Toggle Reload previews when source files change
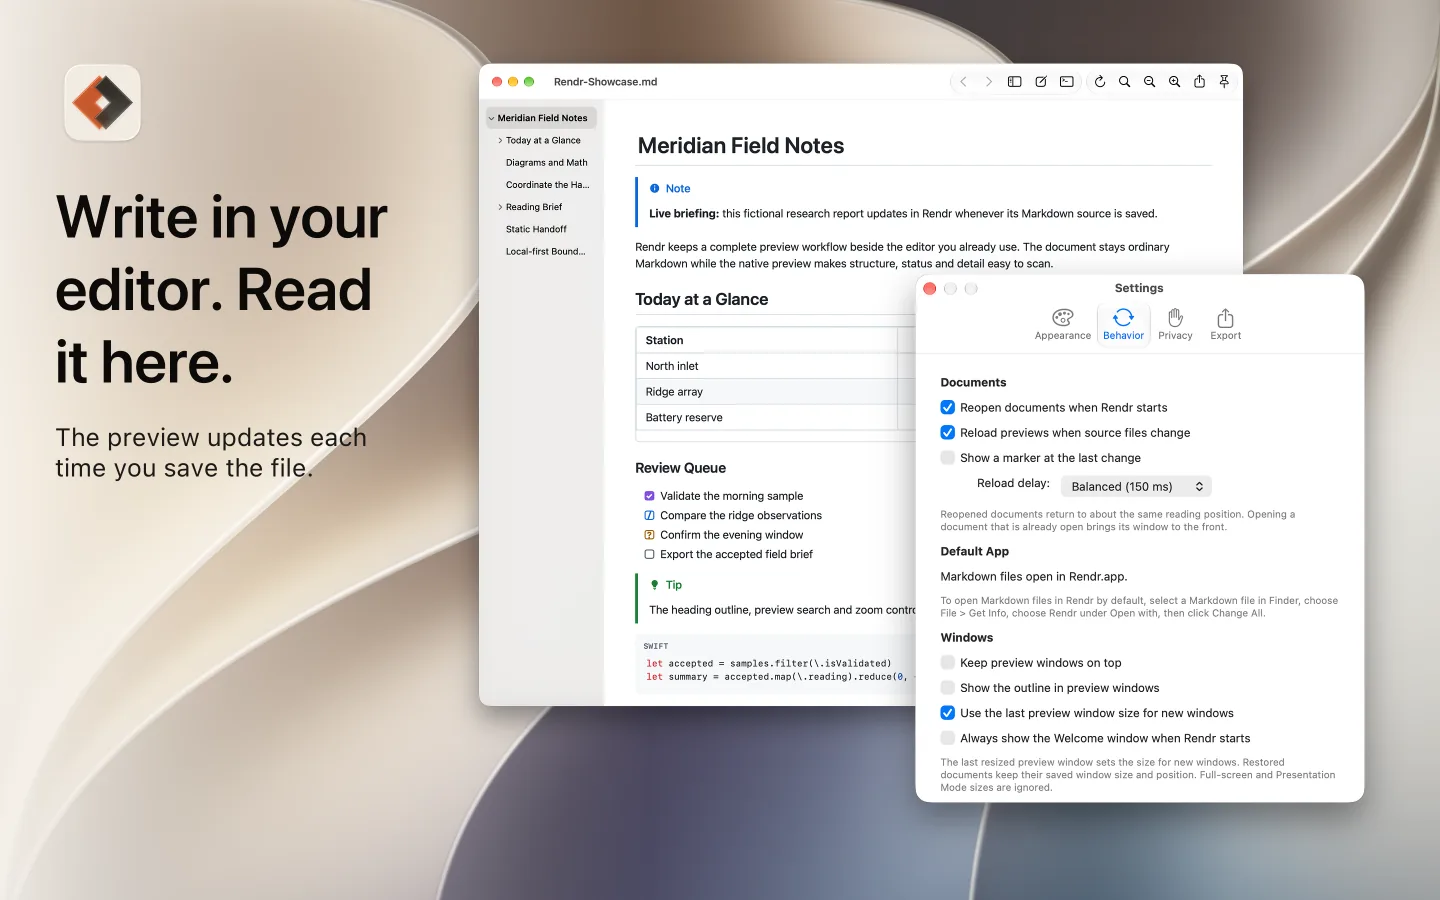1440x900 pixels. tap(947, 432)
